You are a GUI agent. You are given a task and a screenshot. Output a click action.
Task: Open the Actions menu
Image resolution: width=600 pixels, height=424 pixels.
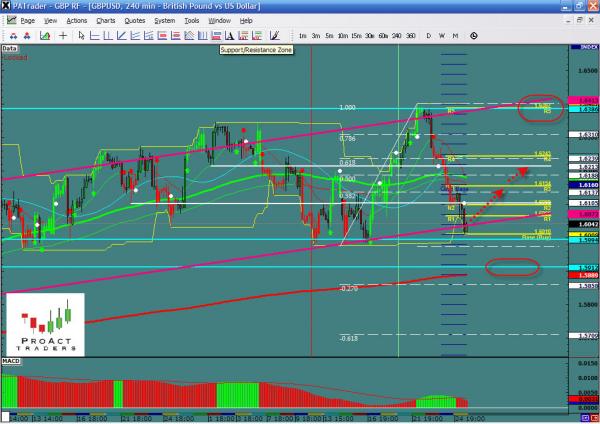tap(77, 21)
